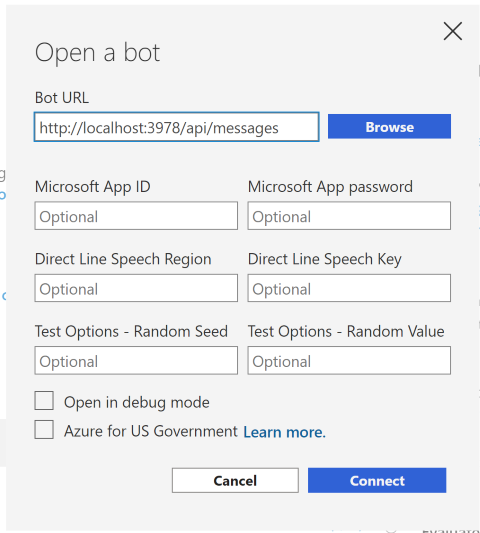This screenshot has width=480, height=533.
Task: Connect to the bot
Action: tap(377, 480)
